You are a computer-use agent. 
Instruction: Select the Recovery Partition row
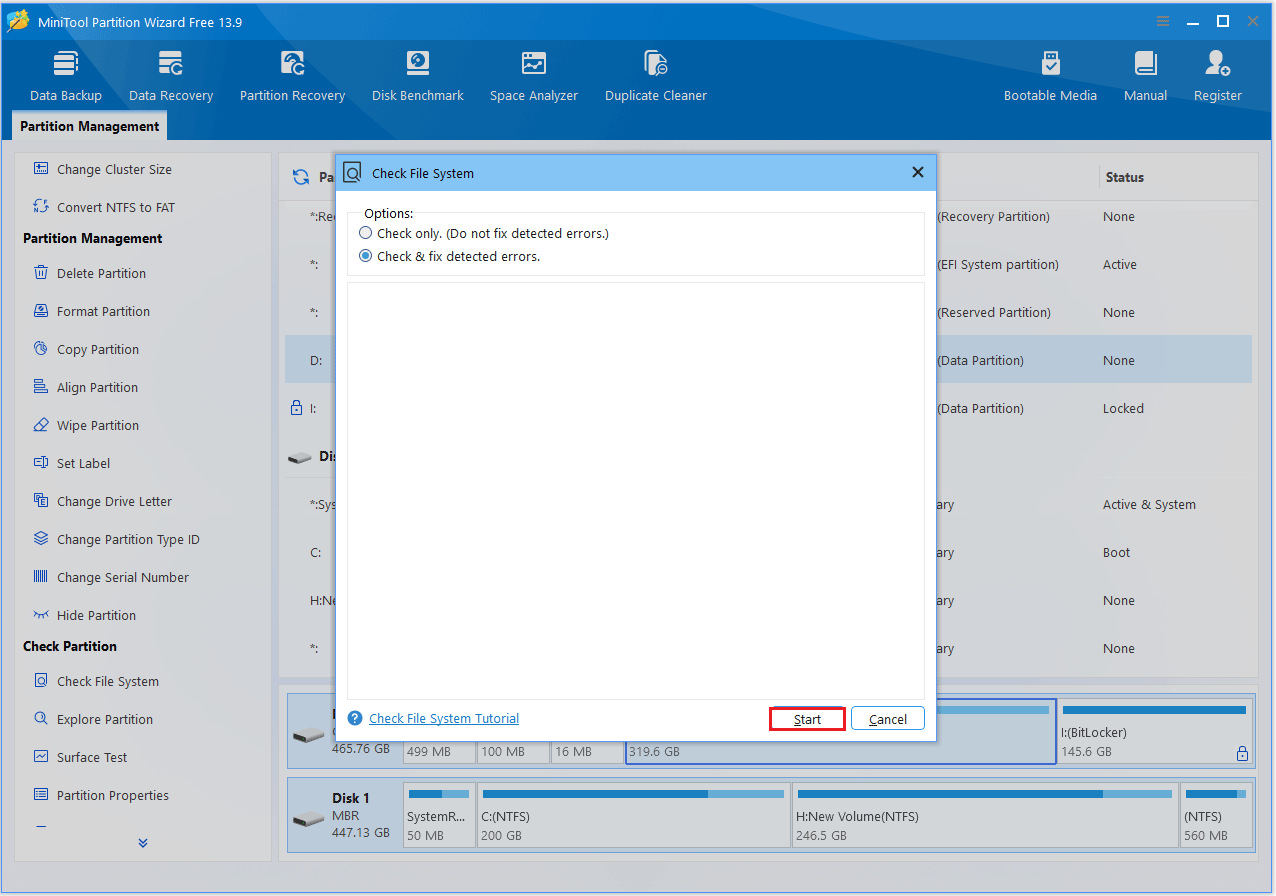(768, 216)
